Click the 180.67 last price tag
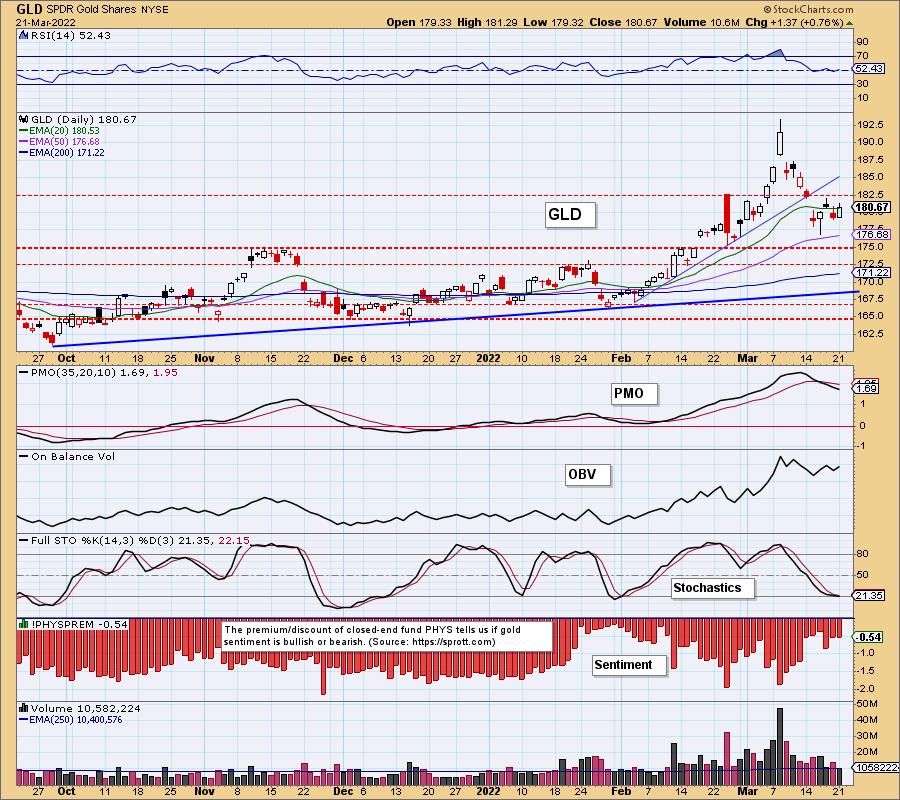Screen dimensions: 900x800 pos(872,207)
